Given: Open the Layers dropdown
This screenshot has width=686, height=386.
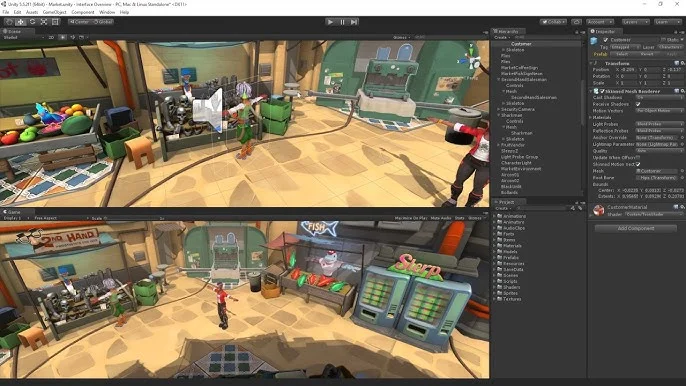Looking at the screenshot, I should coord(635,22).
